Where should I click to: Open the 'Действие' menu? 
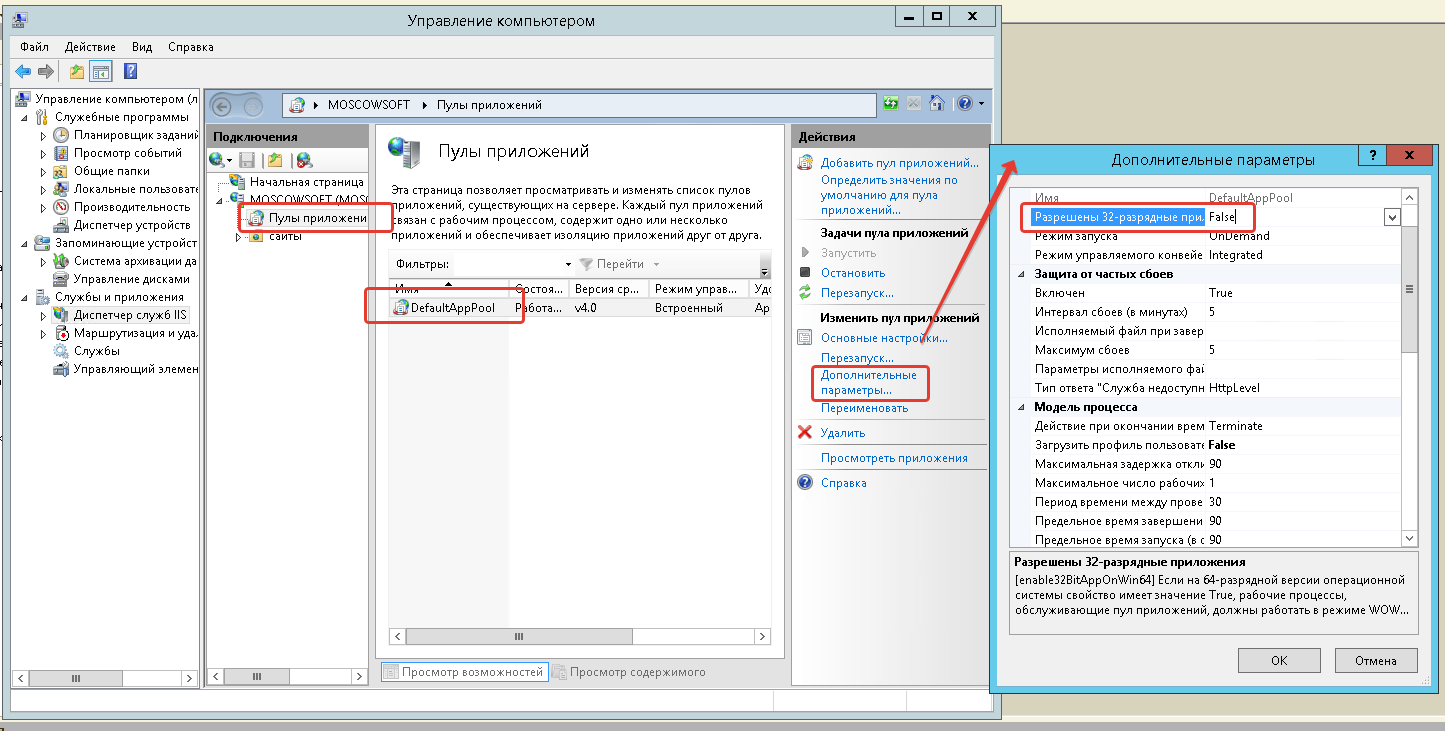90,47
